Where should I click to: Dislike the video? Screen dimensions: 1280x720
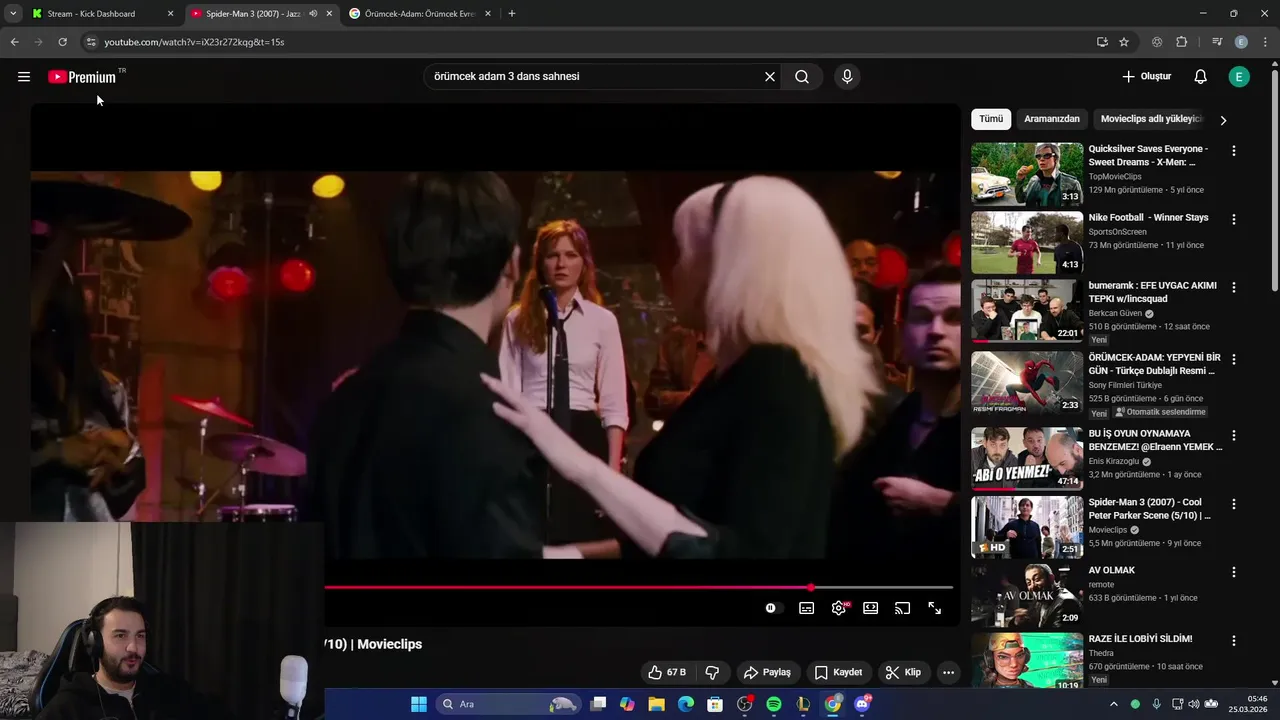[x=713, y=672]
